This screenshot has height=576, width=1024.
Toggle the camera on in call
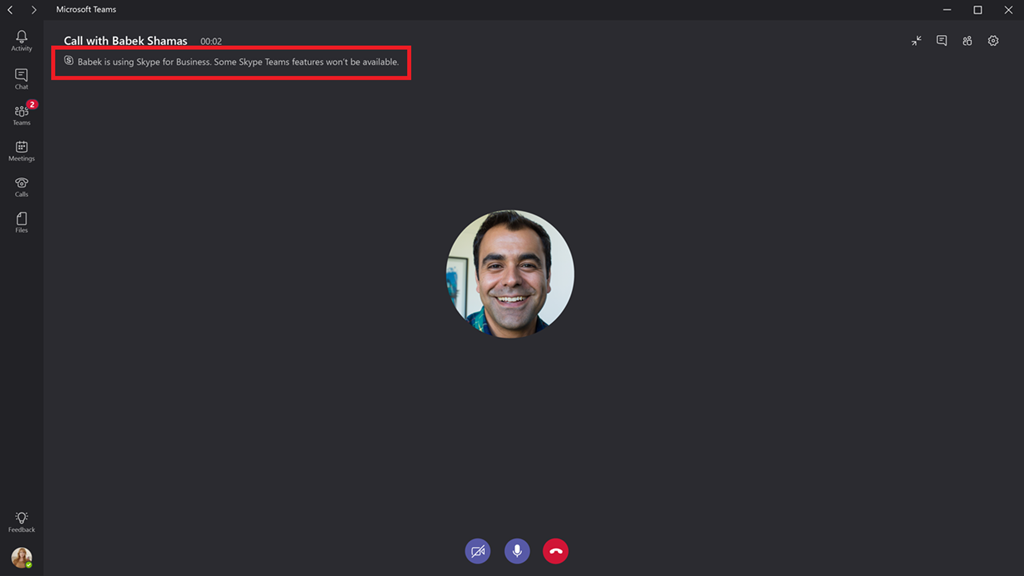[x=477, y=551]
